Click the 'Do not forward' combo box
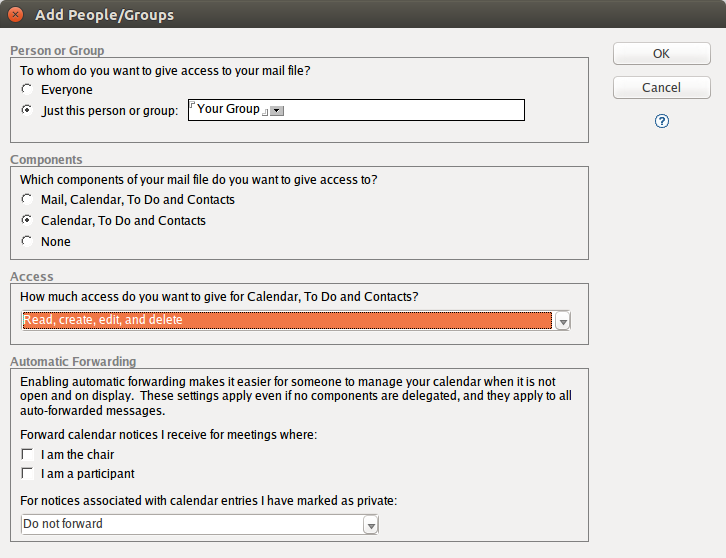The height and width of the screenshot is (558, 726). pos(190,524)
